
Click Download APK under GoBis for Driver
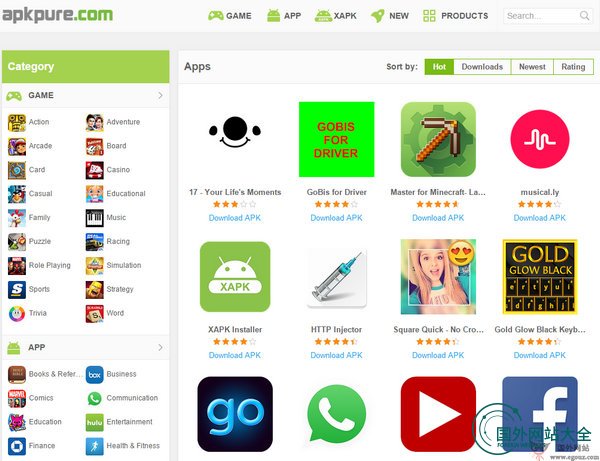[336, 218]
